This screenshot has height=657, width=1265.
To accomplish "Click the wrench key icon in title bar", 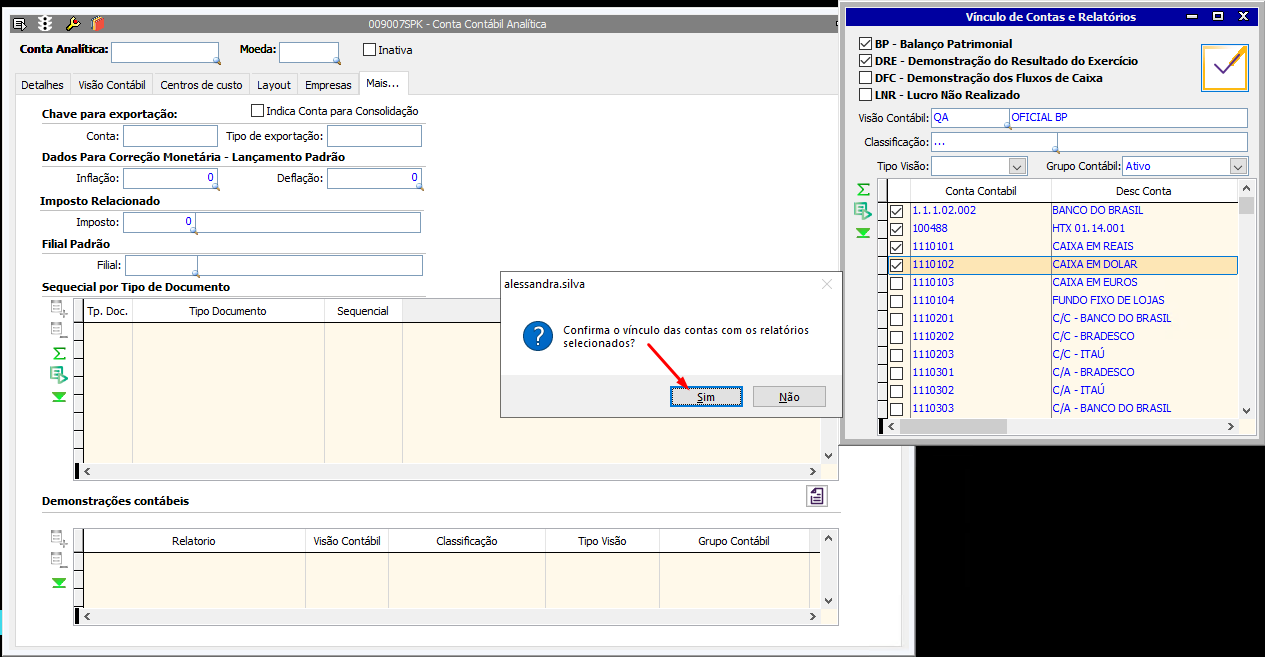I will click(72, 23).
